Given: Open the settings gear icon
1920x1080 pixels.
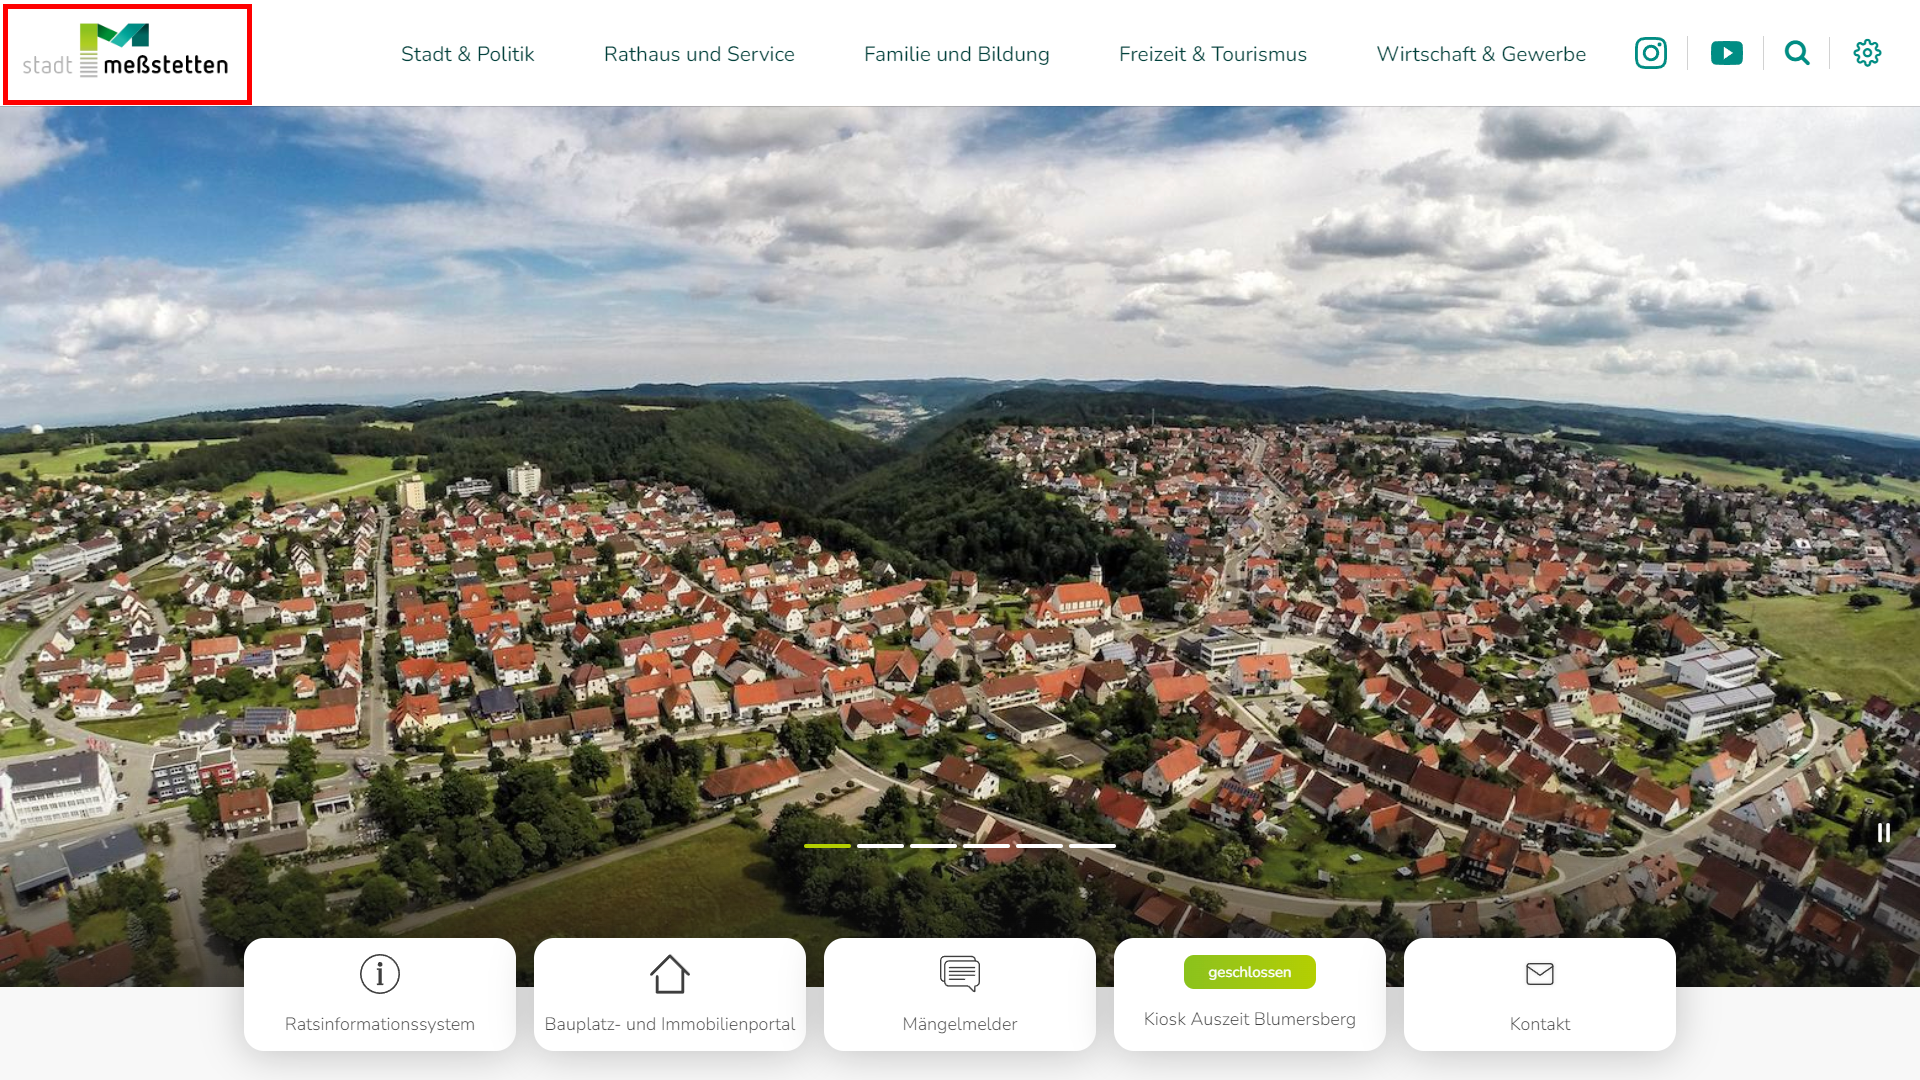Looking at the screenshot, I should pos(1866,53).
